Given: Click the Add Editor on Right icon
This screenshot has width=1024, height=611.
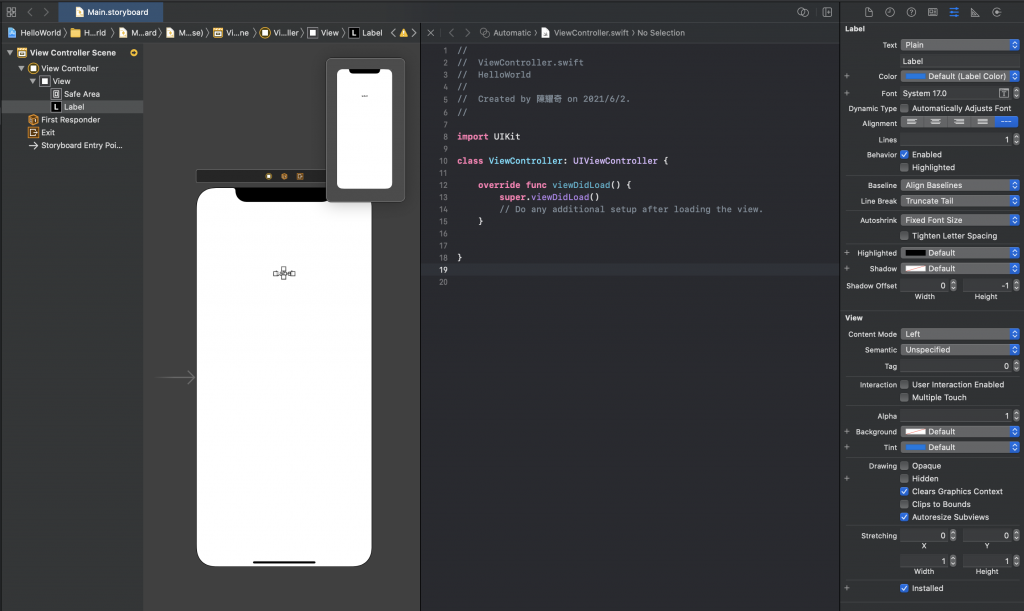Looking at the screenshot, I should [x=827, y=12].
